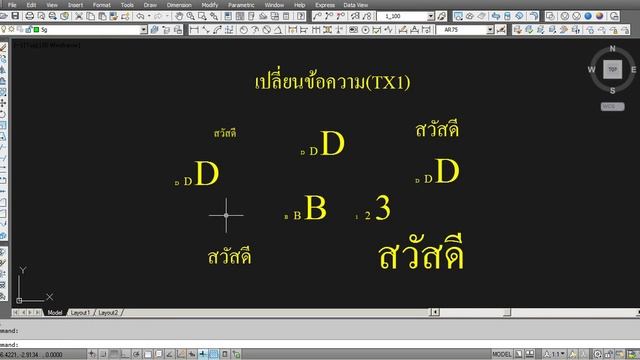Click the S compass direction on ViewCube
Viewport: 640px width, 360px height.
point(612,91)
